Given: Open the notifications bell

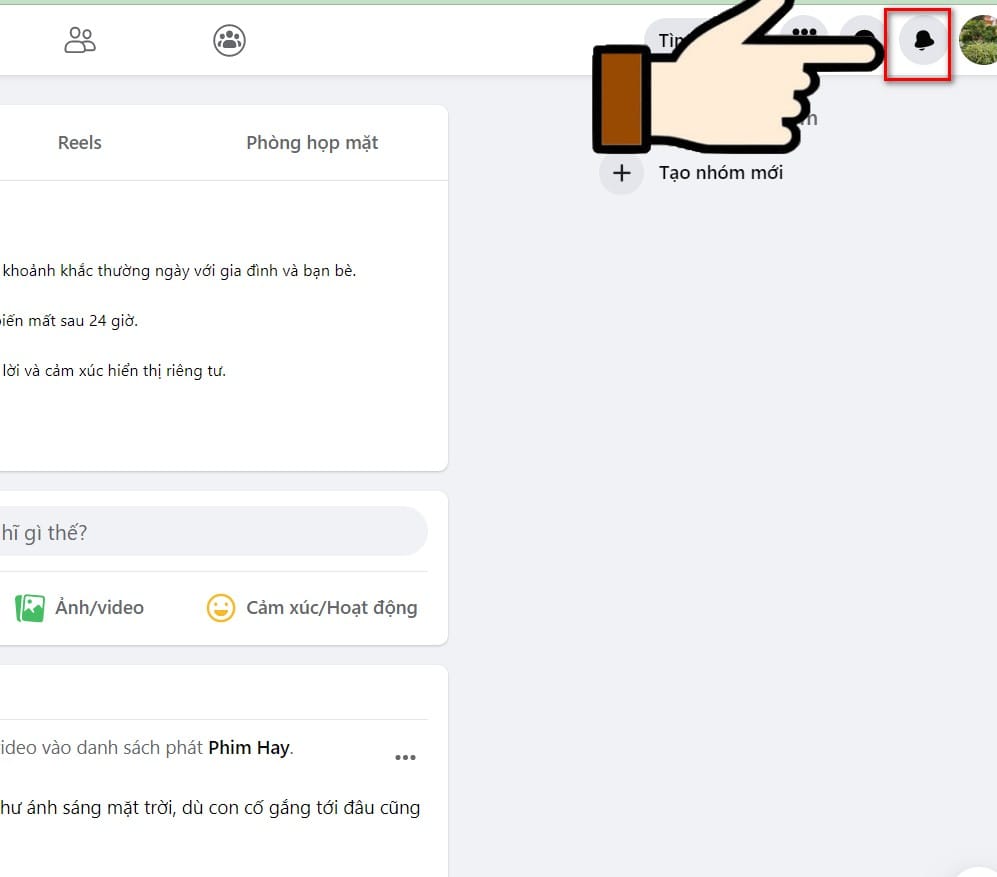Looking at the screenshot, I should (923, 41).
